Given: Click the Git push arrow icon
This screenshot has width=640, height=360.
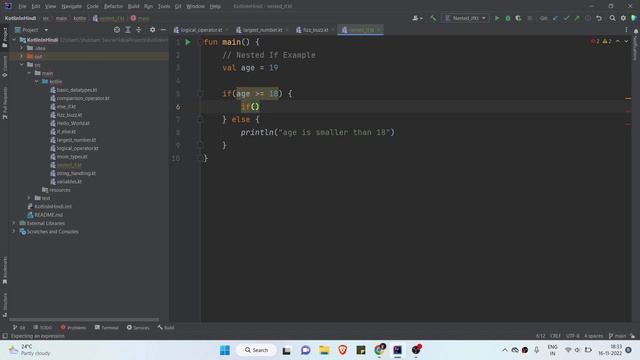Looking at the screenshot, I should pos(577,18).
